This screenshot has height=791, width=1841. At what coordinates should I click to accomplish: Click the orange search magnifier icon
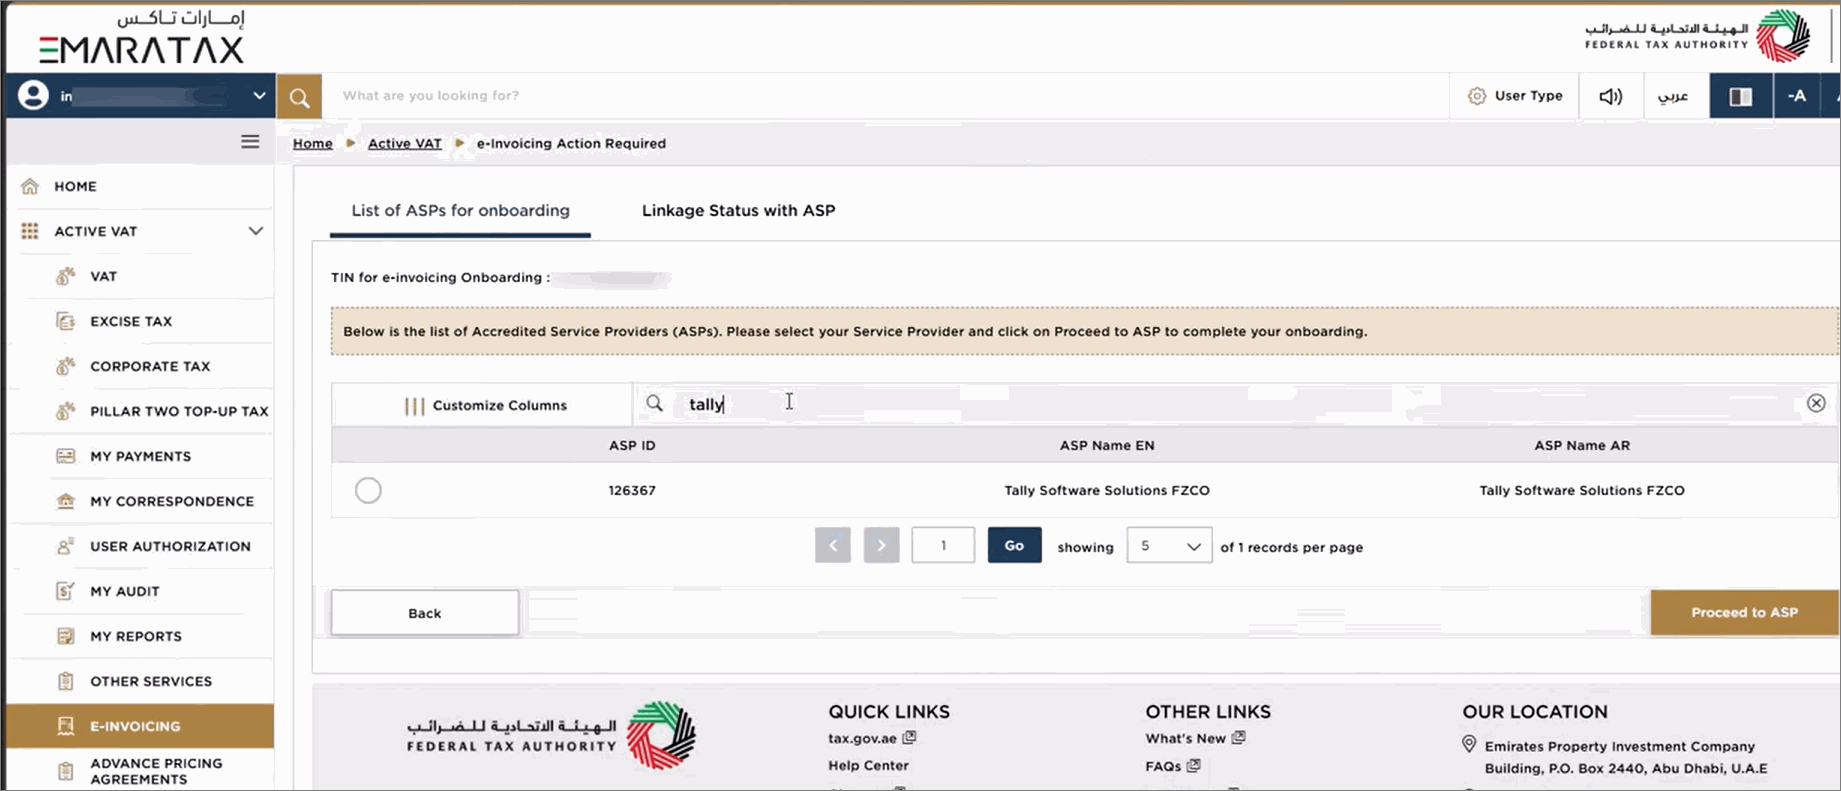(x=299, y=96)
